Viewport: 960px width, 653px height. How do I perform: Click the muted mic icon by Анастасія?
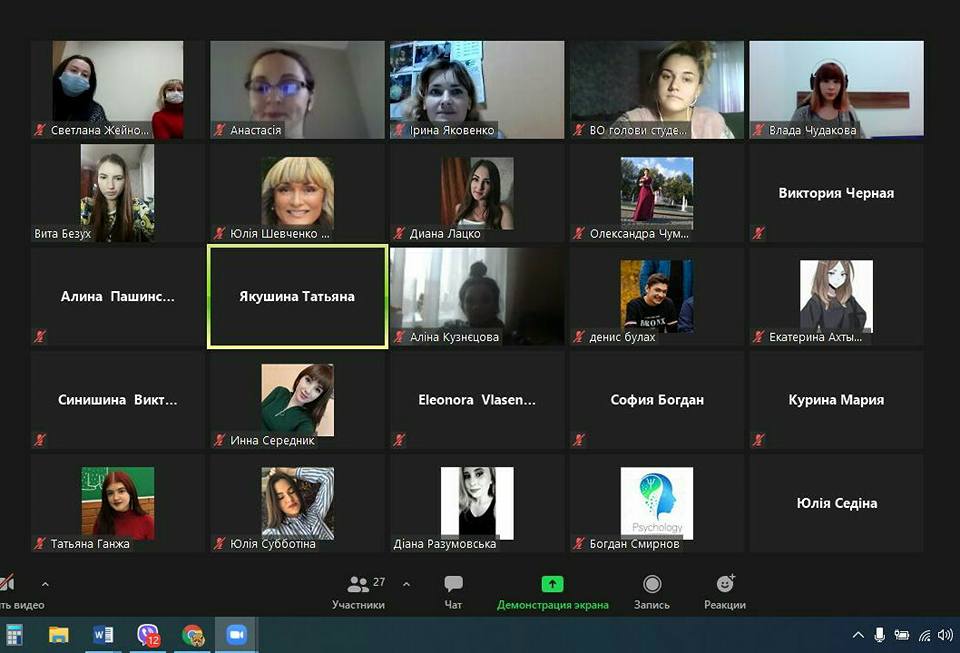(220, 130)
